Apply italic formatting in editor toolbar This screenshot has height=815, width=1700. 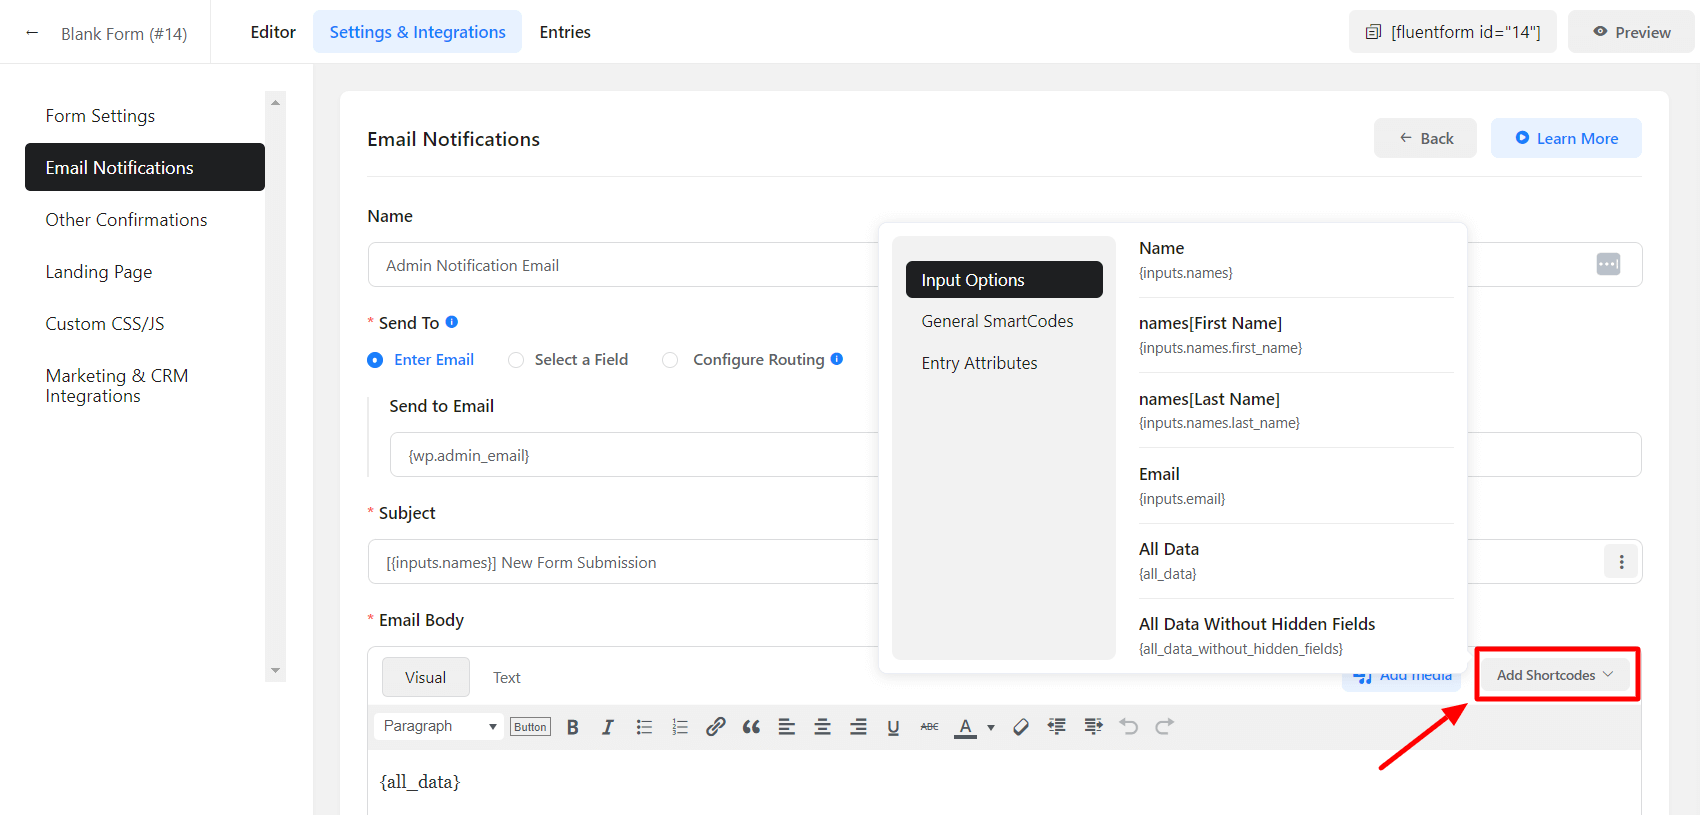[x=607, y=727]
